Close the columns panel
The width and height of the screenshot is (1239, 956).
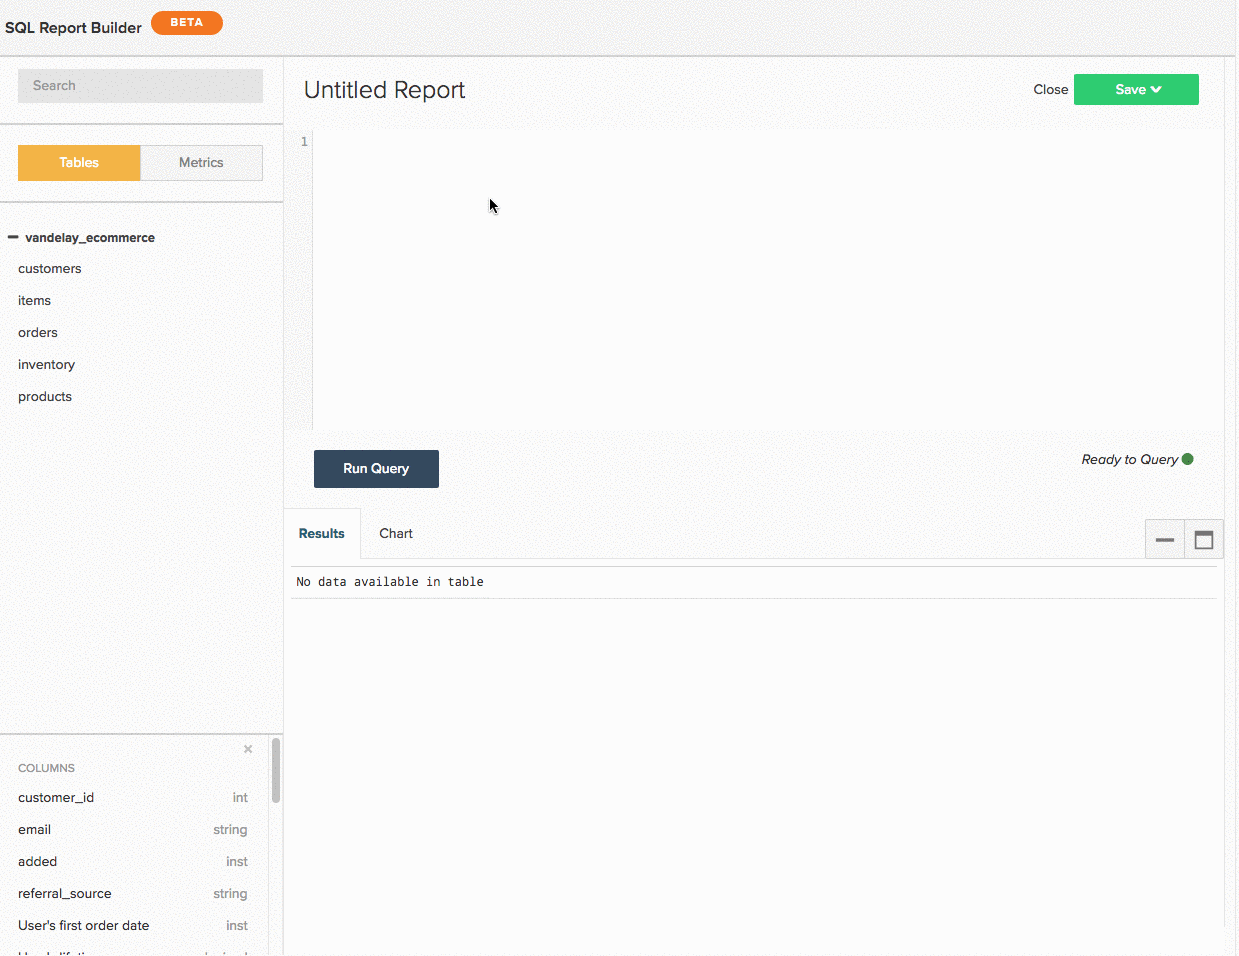point(248,749)
